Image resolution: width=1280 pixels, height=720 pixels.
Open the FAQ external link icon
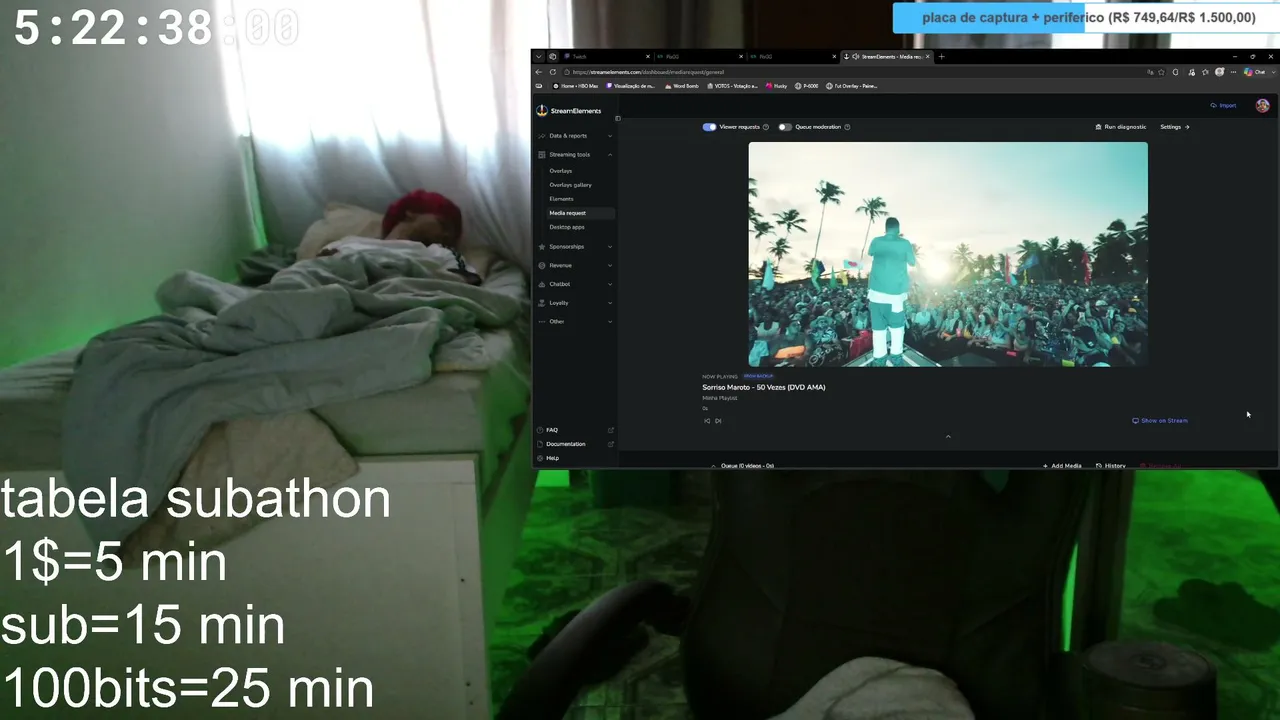[x=611, y=430]
